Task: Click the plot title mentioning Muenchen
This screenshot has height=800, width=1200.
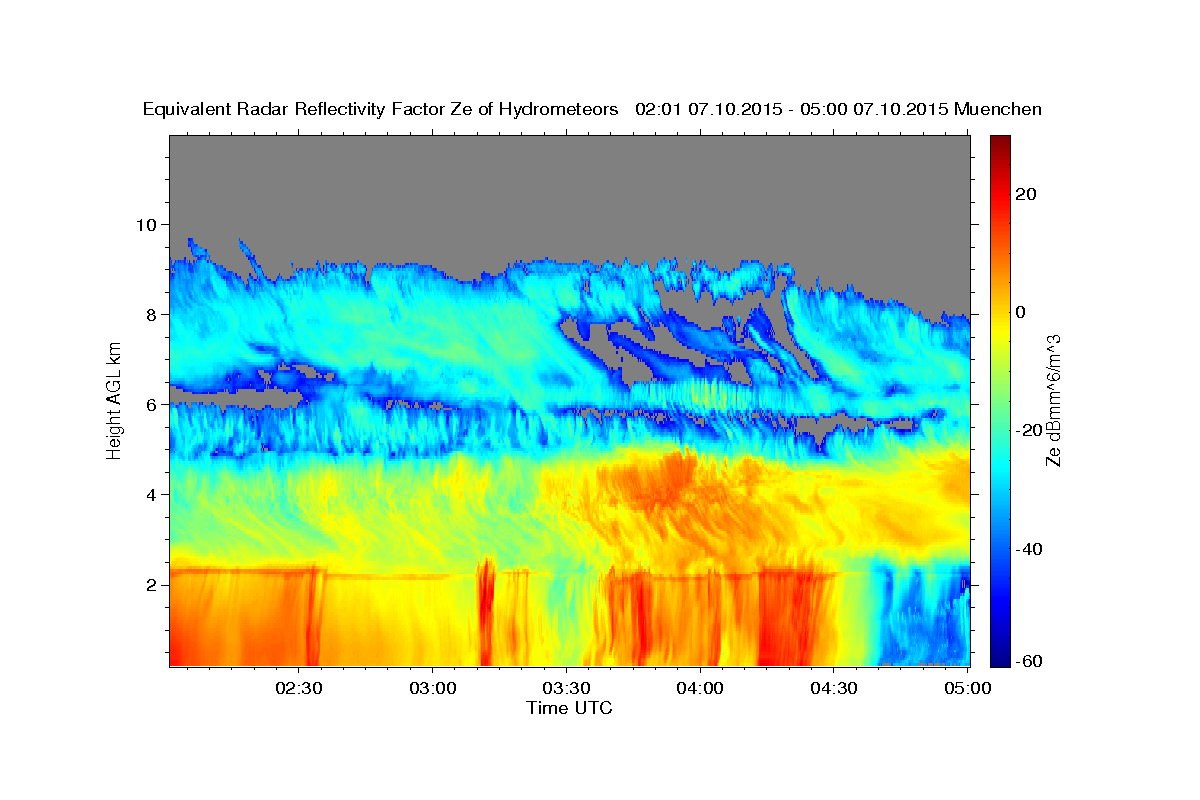Action: point(593,109)
